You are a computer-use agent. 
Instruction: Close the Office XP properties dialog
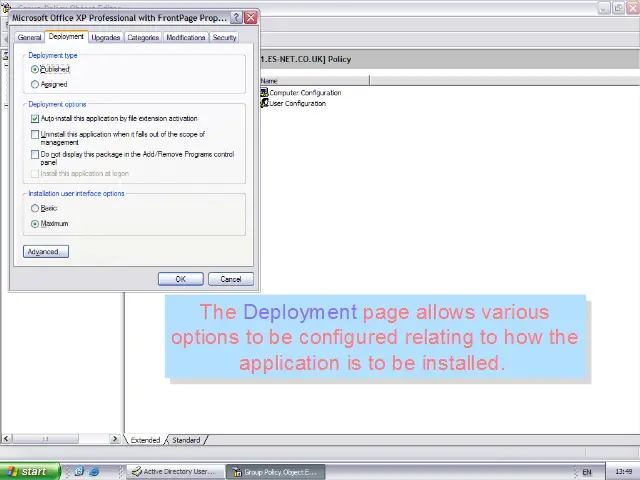pyautogui.click(x=251, y=18)
